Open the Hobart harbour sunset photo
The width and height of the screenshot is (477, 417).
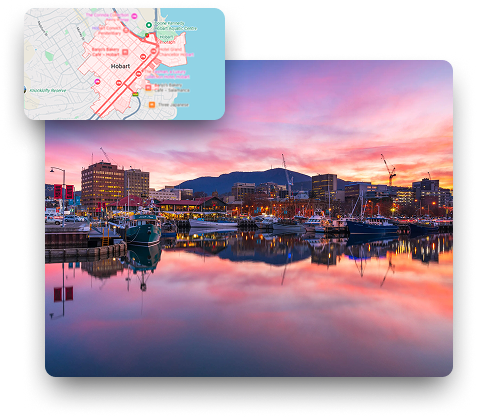click(x=249, y=218)
